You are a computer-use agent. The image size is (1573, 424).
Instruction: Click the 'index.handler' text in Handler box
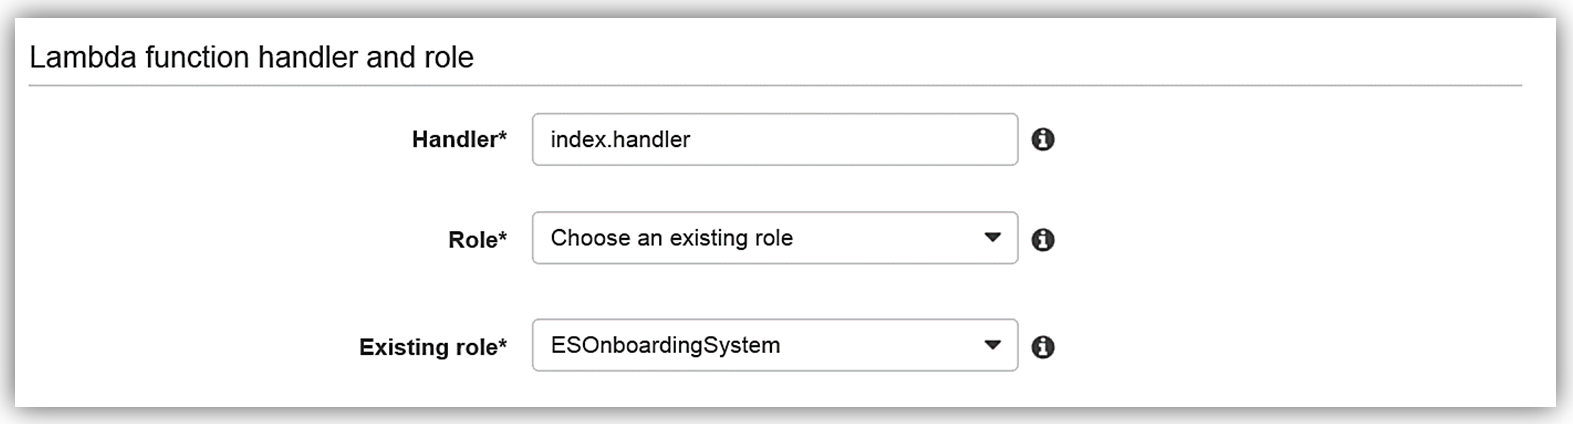pyautogui.click(x=620, y=140)
